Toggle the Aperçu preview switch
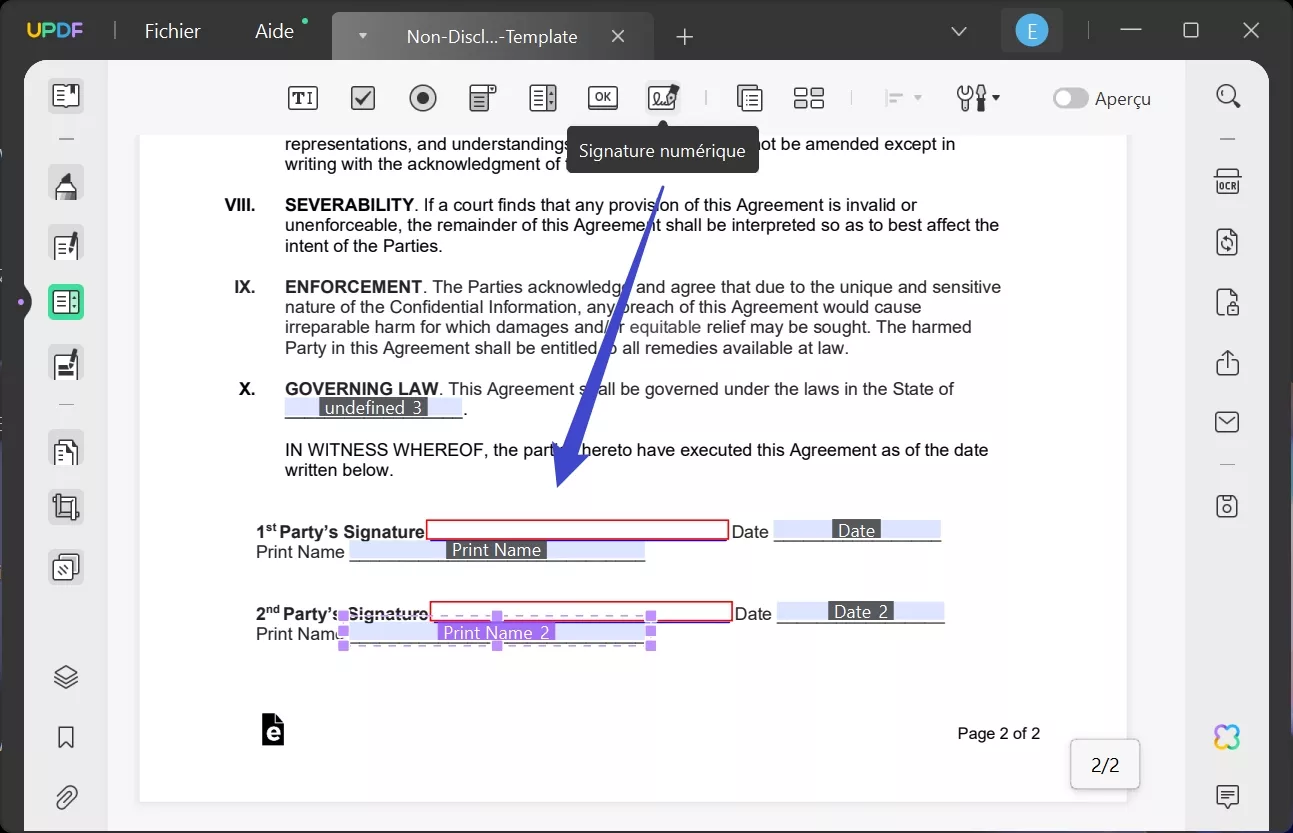 coord(1070,98)
